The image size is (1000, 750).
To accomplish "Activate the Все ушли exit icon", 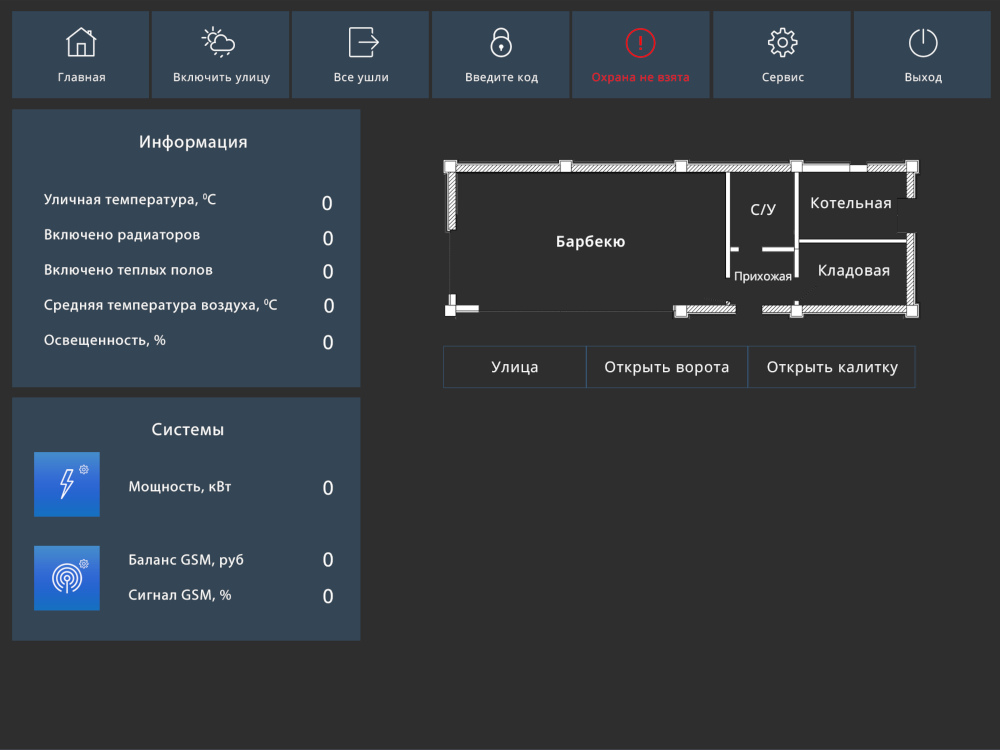I will (364, 43).
